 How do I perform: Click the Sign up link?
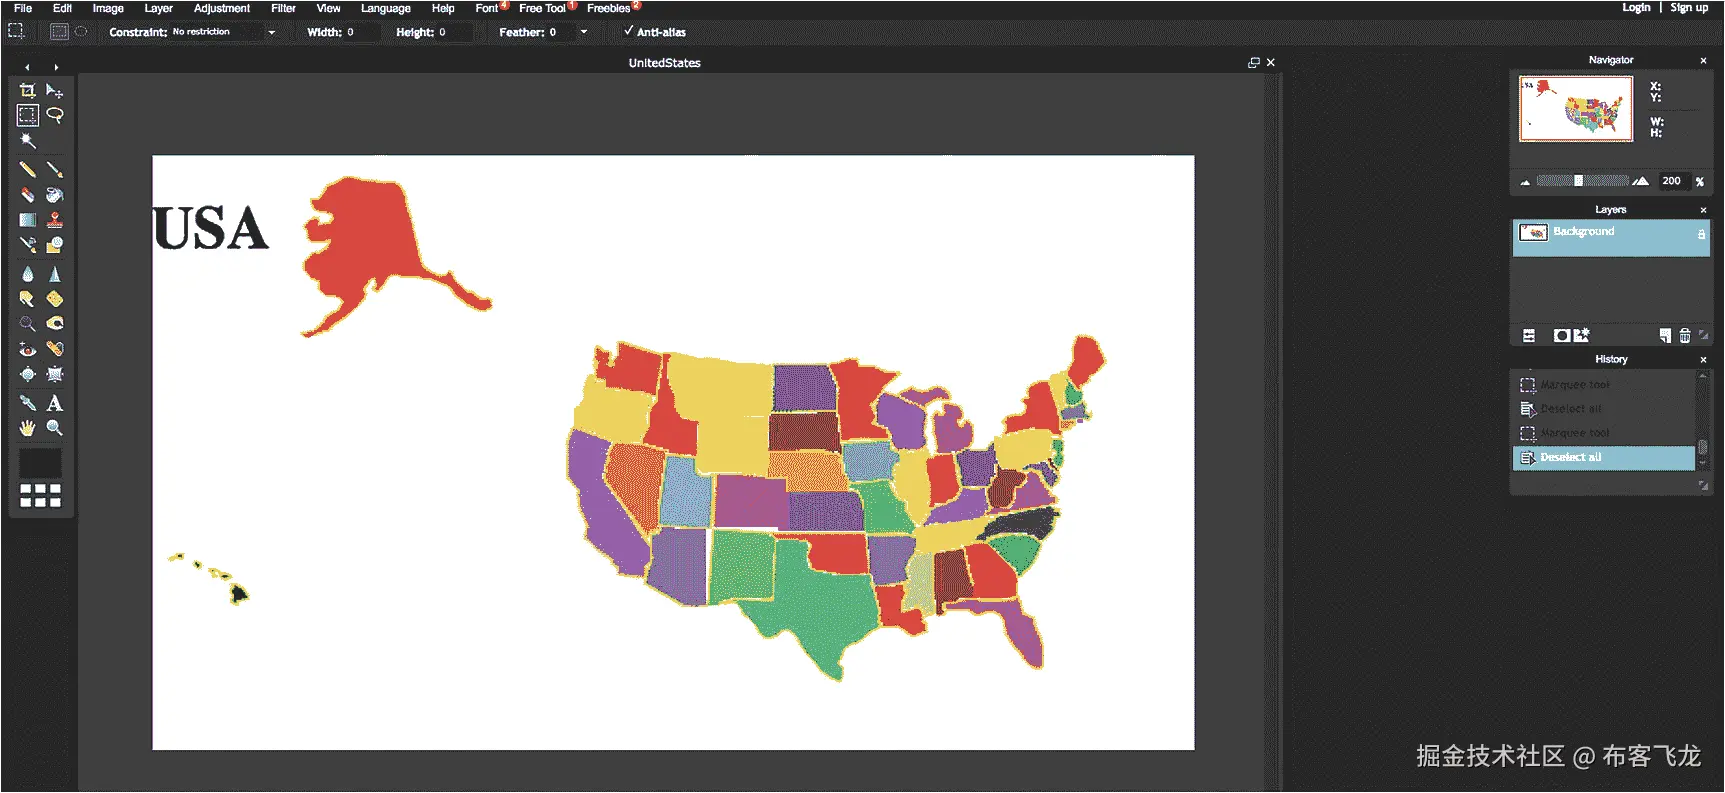[x=1689, y=8]
